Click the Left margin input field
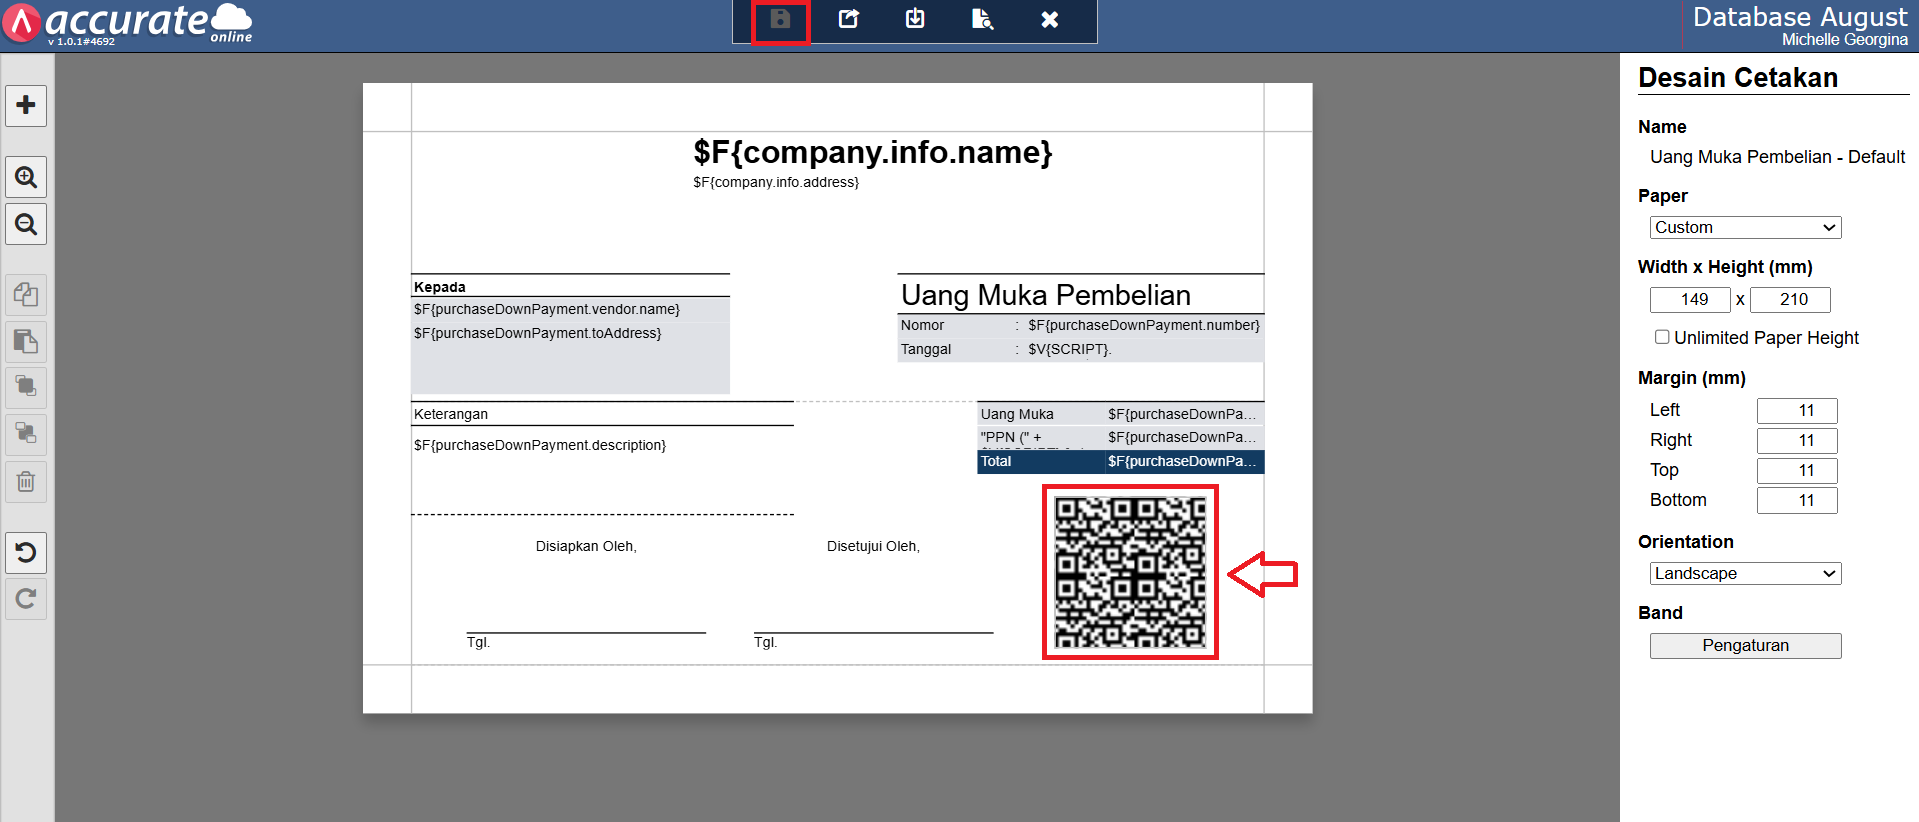1919x822 pixels. (x=1797, y=411)
